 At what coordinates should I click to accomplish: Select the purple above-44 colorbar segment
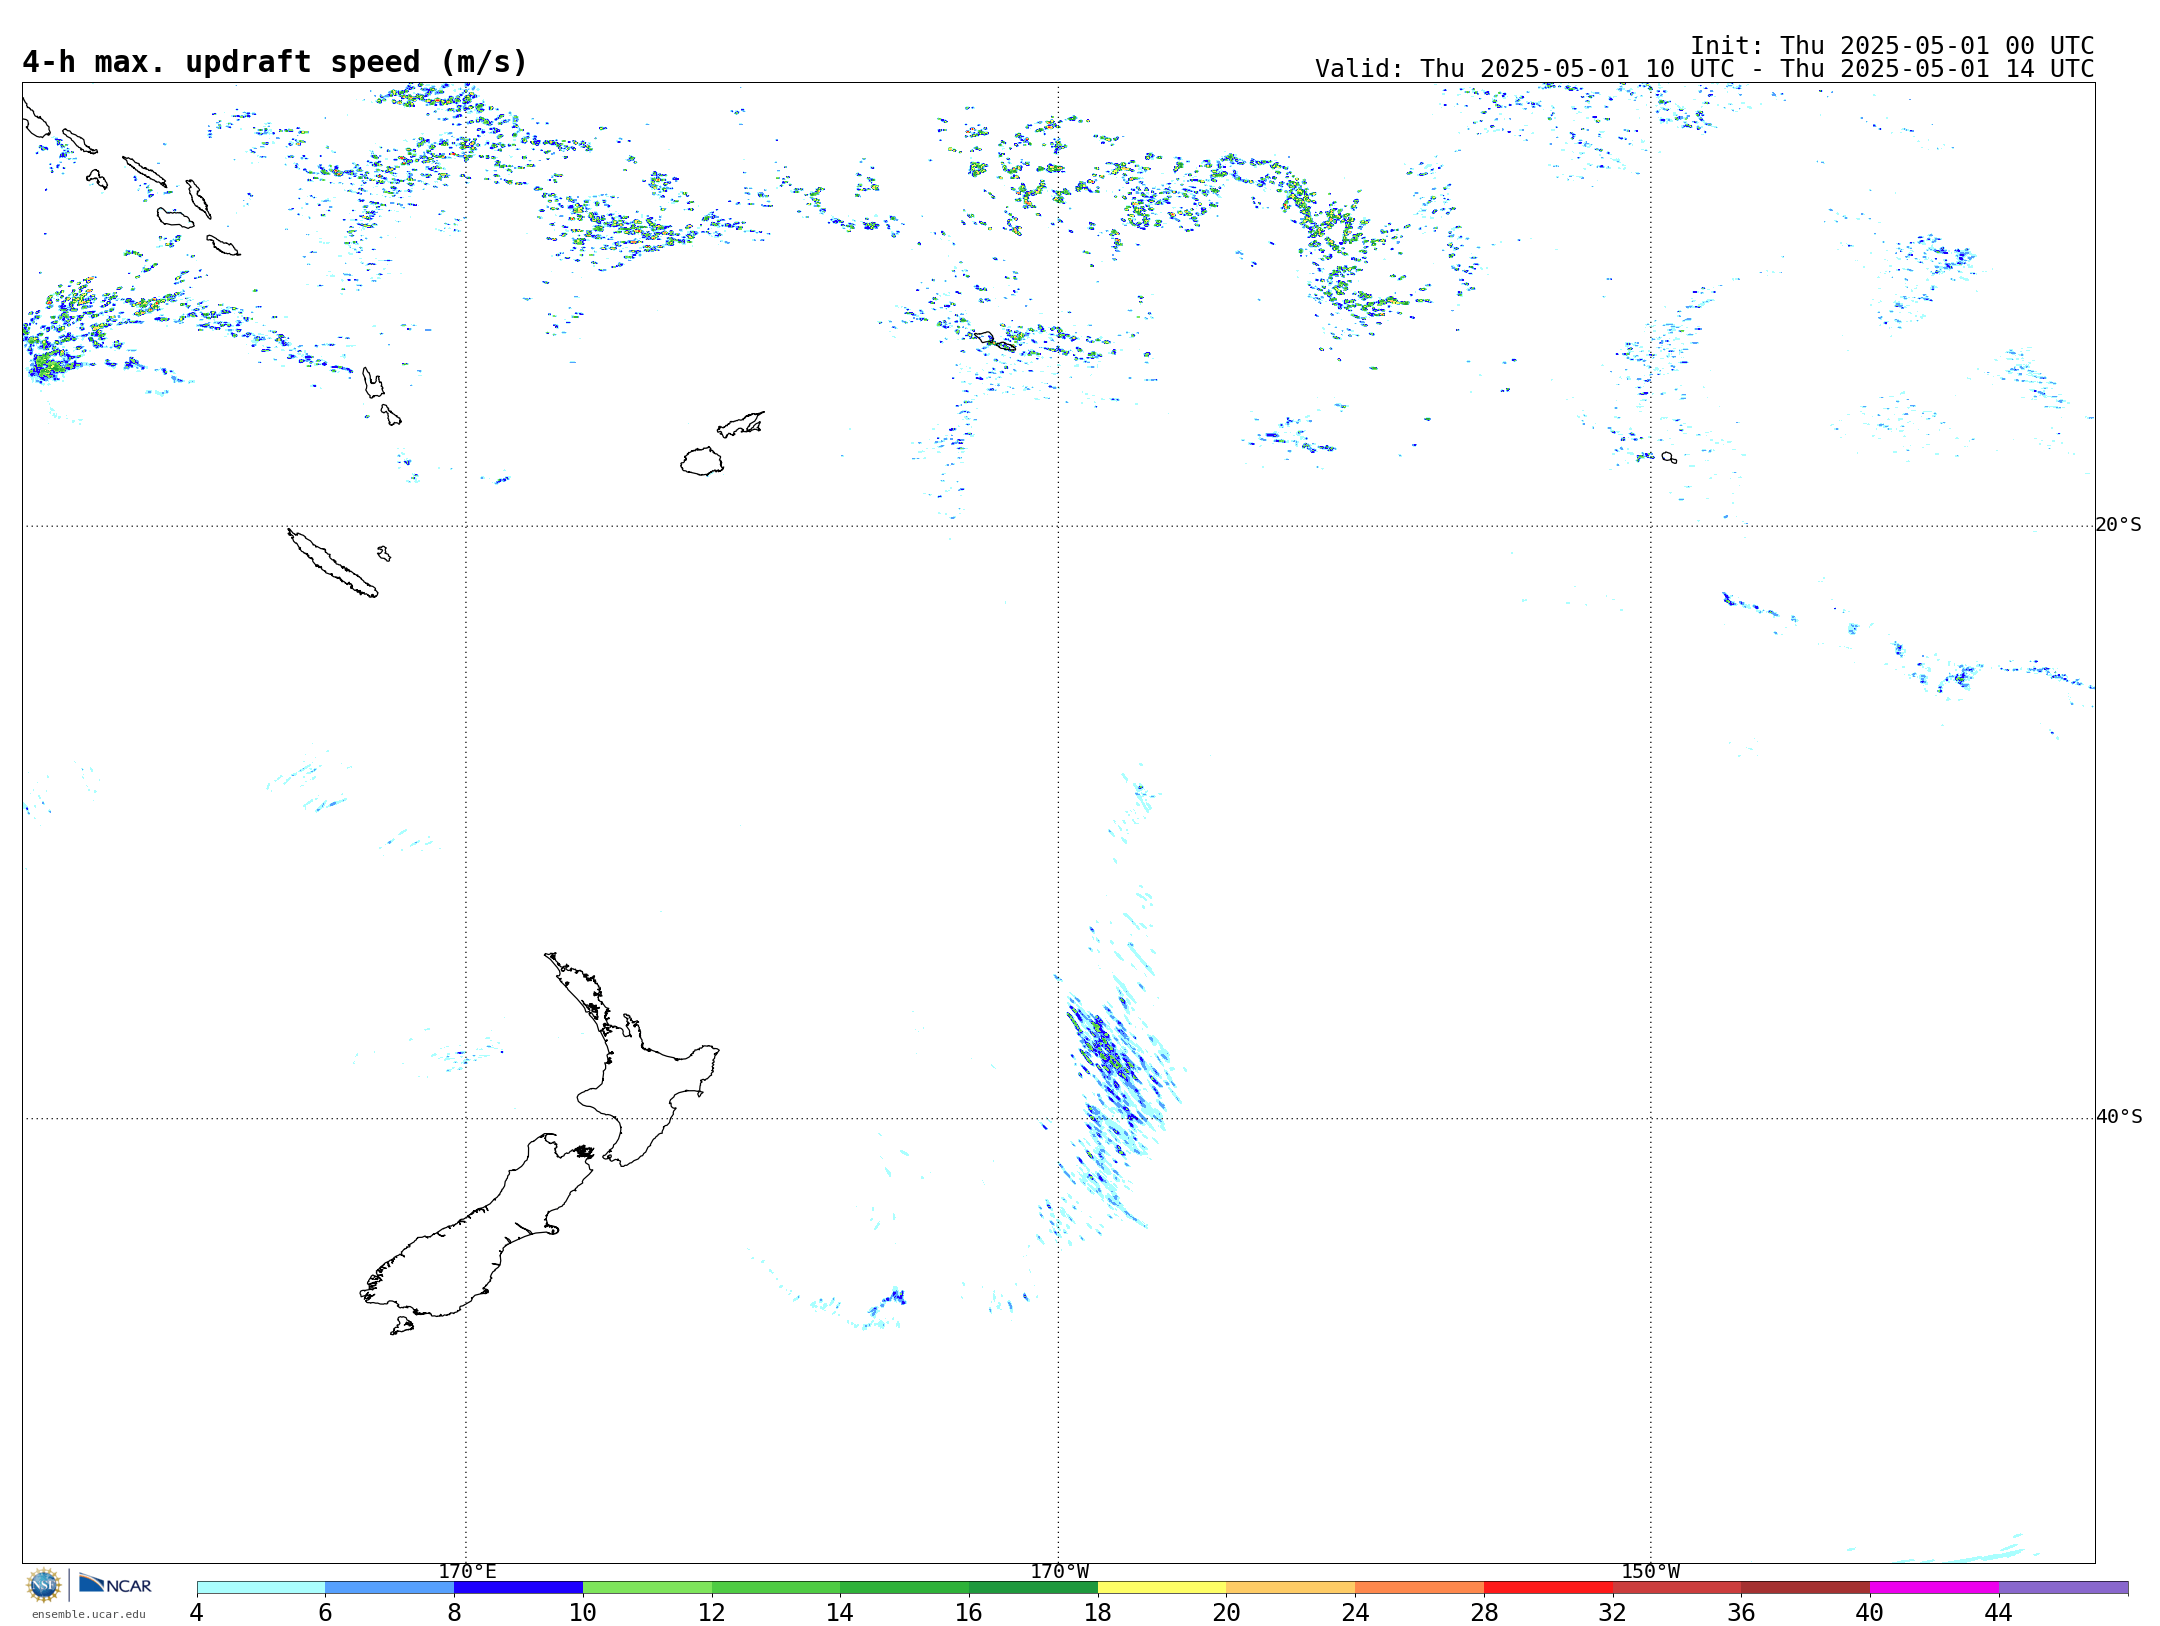[x=2063, y=1588]
